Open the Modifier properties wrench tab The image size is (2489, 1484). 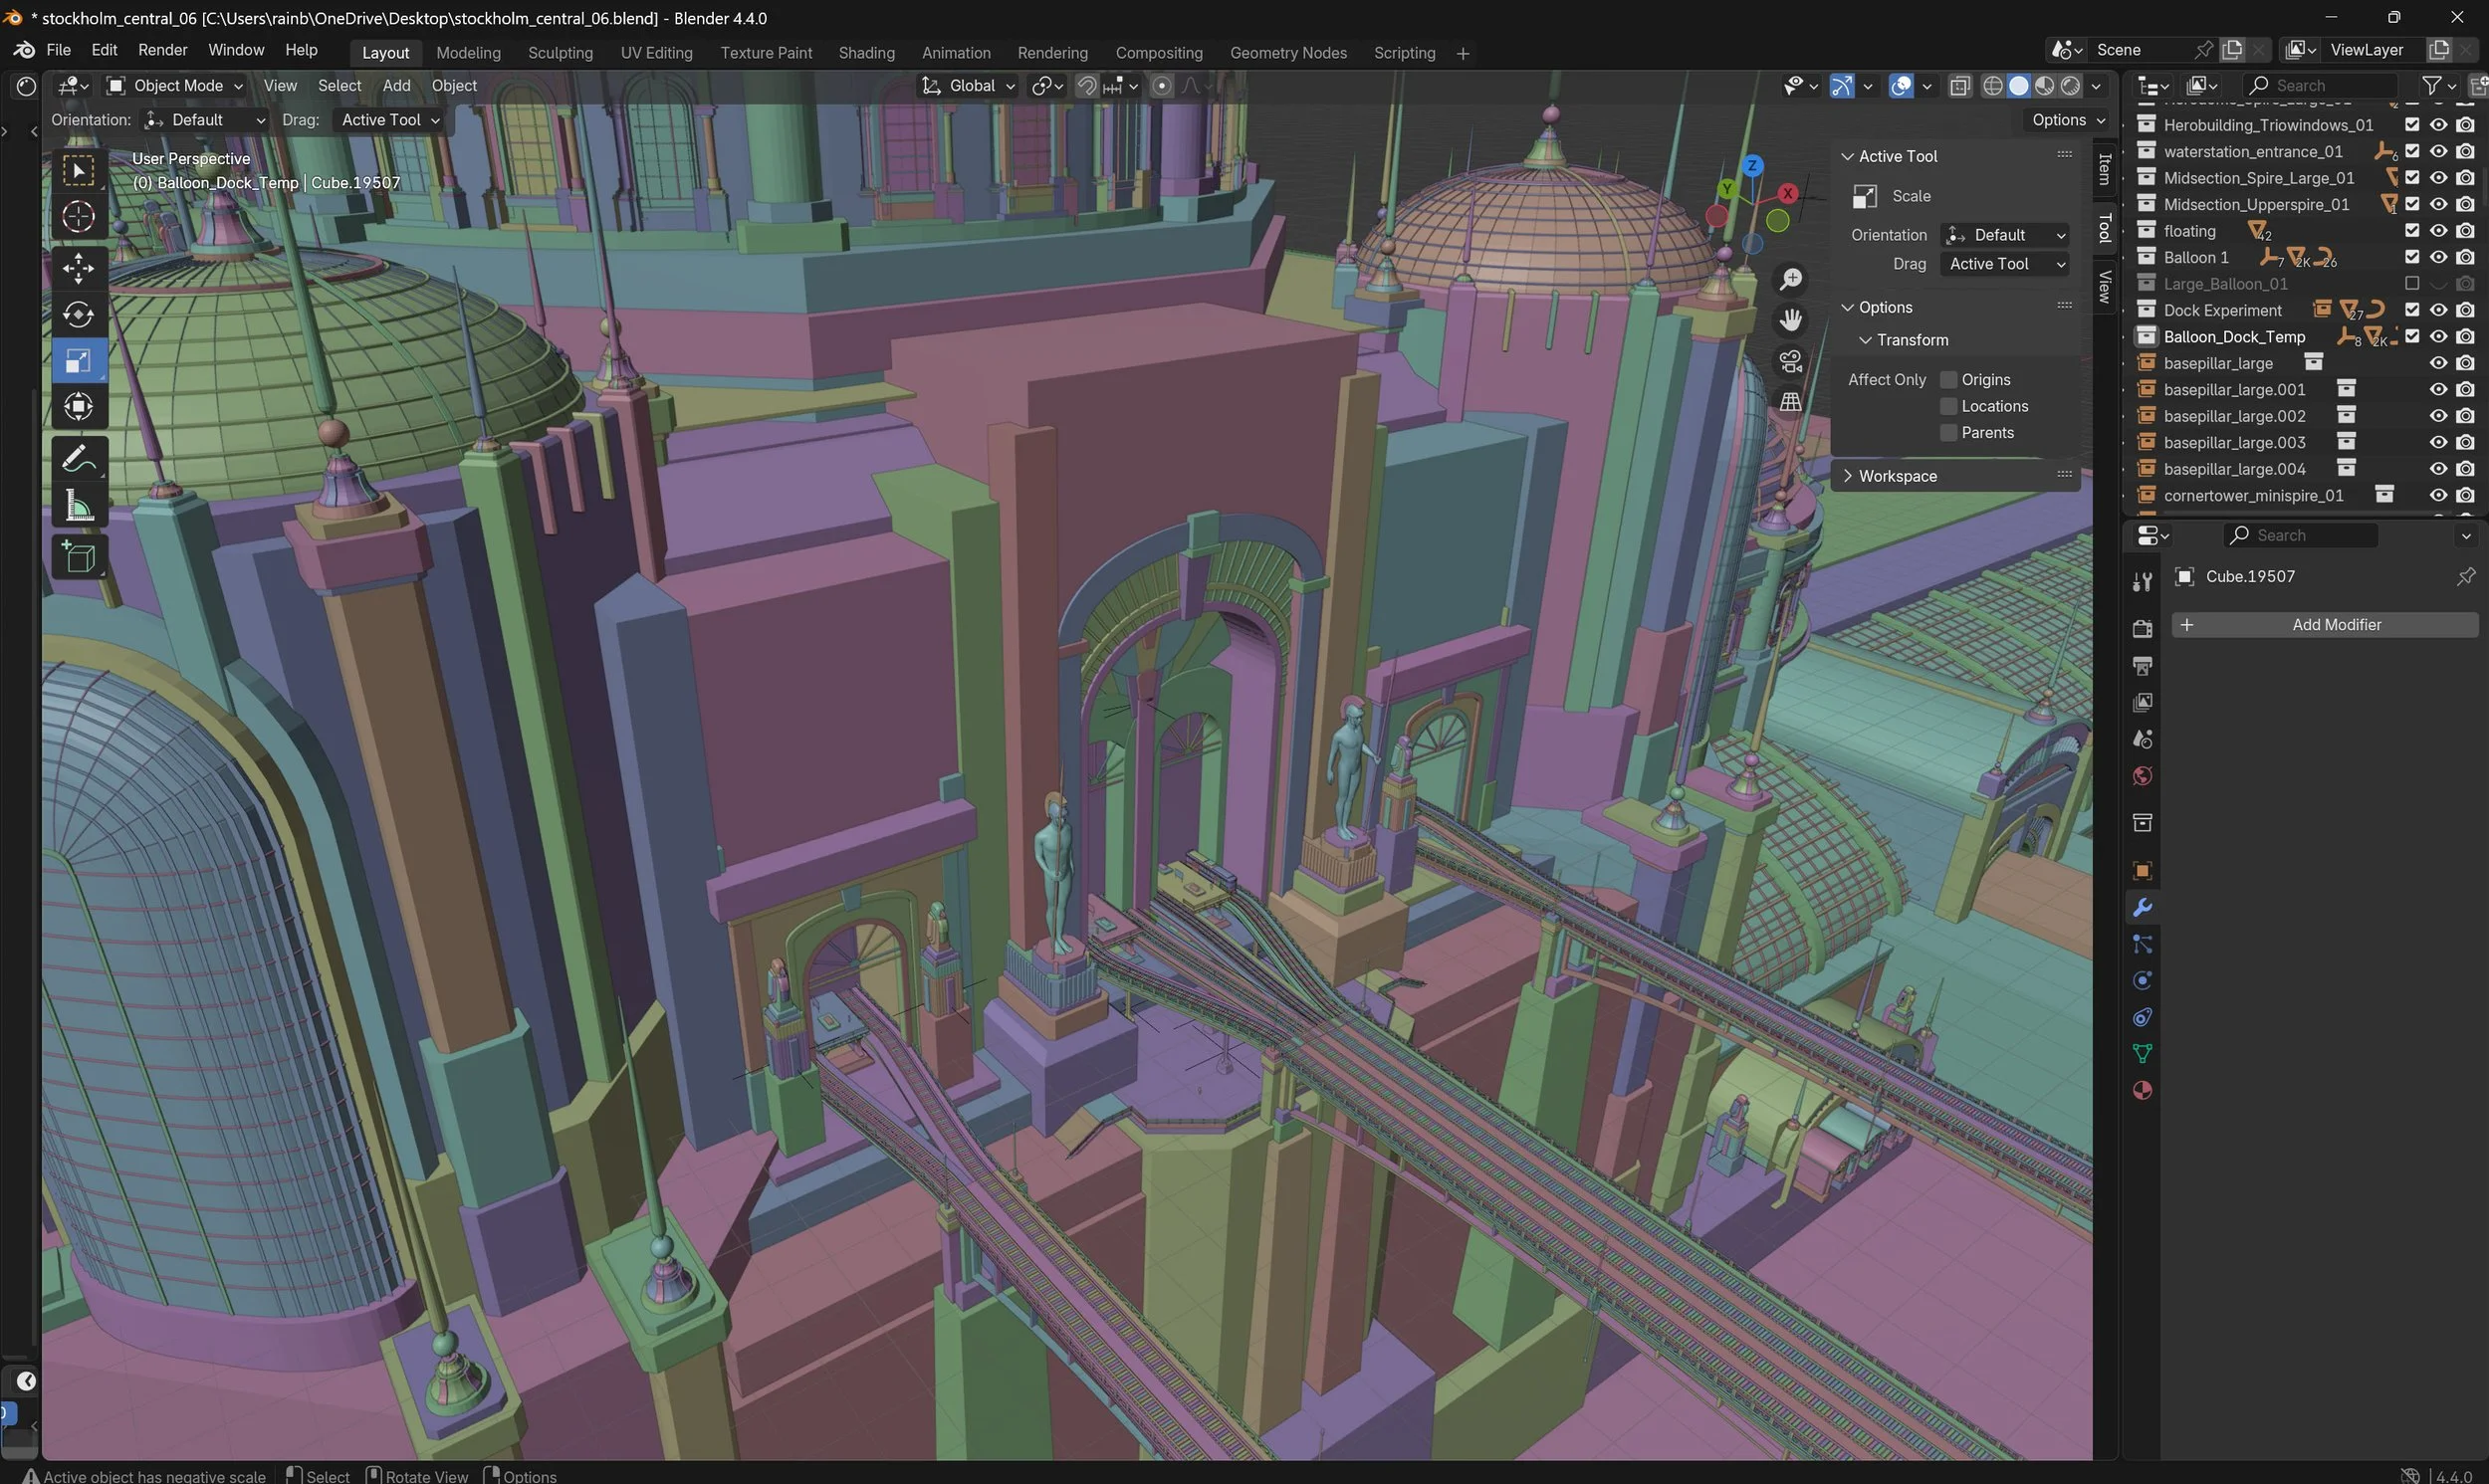point(2141,906)
